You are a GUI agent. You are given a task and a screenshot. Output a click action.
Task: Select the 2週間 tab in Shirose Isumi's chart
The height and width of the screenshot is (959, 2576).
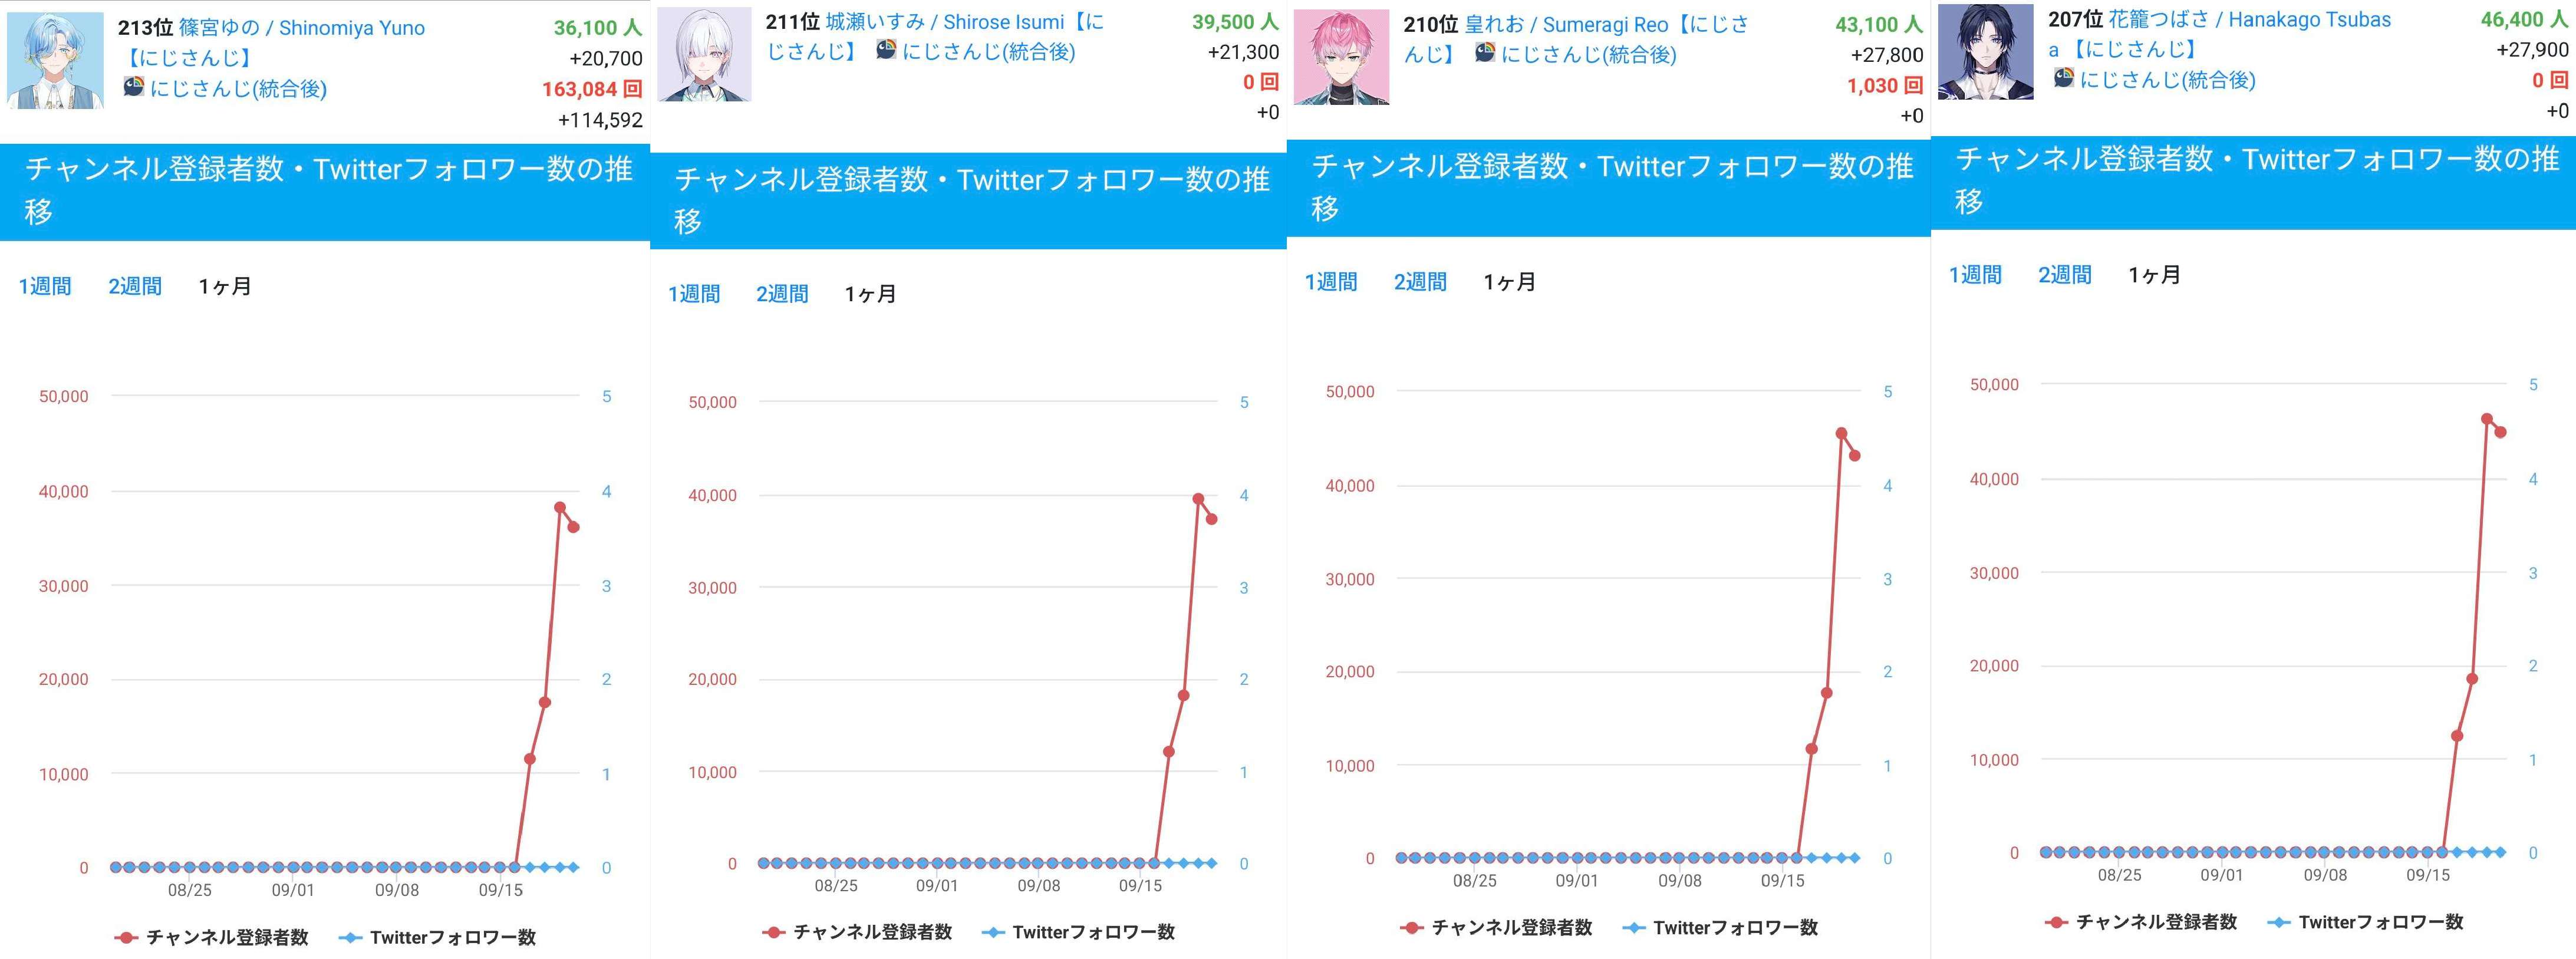pos(782,294)
